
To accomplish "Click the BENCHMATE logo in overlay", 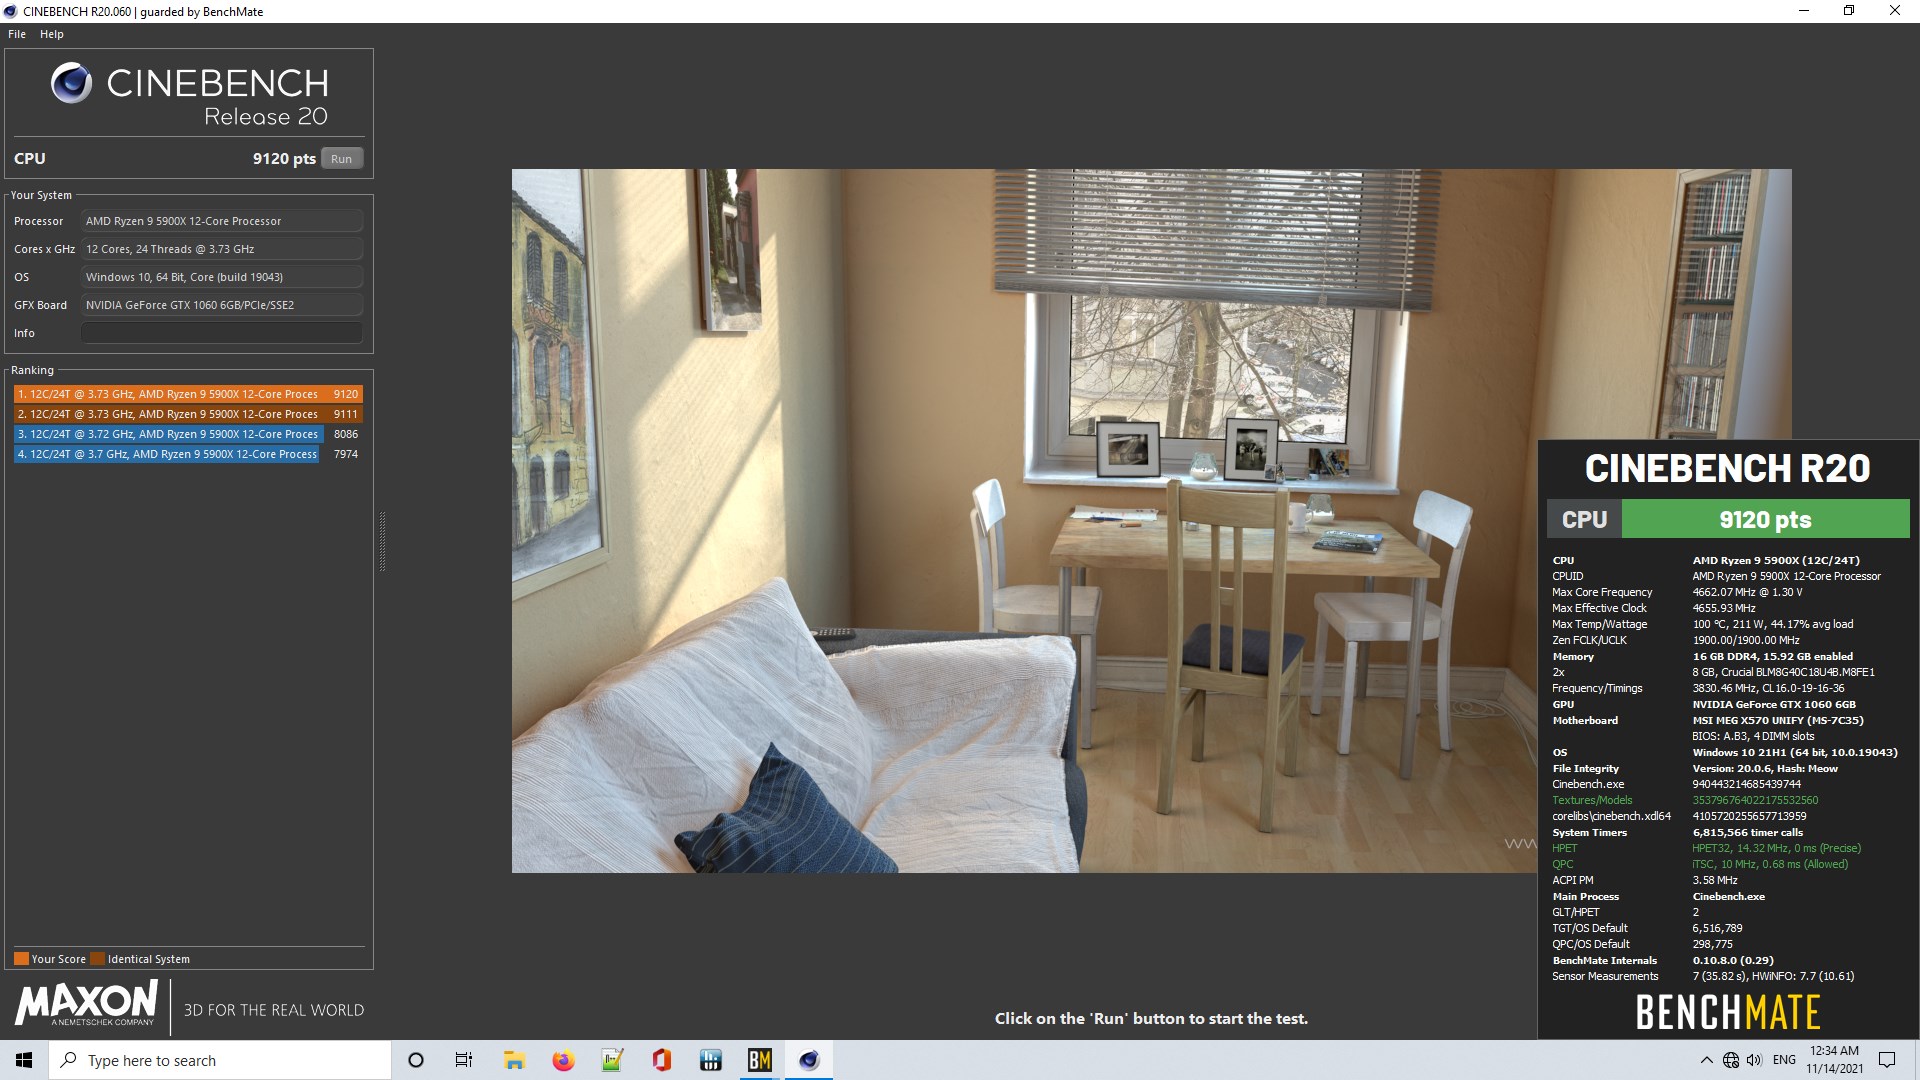I will 1728,1013.
